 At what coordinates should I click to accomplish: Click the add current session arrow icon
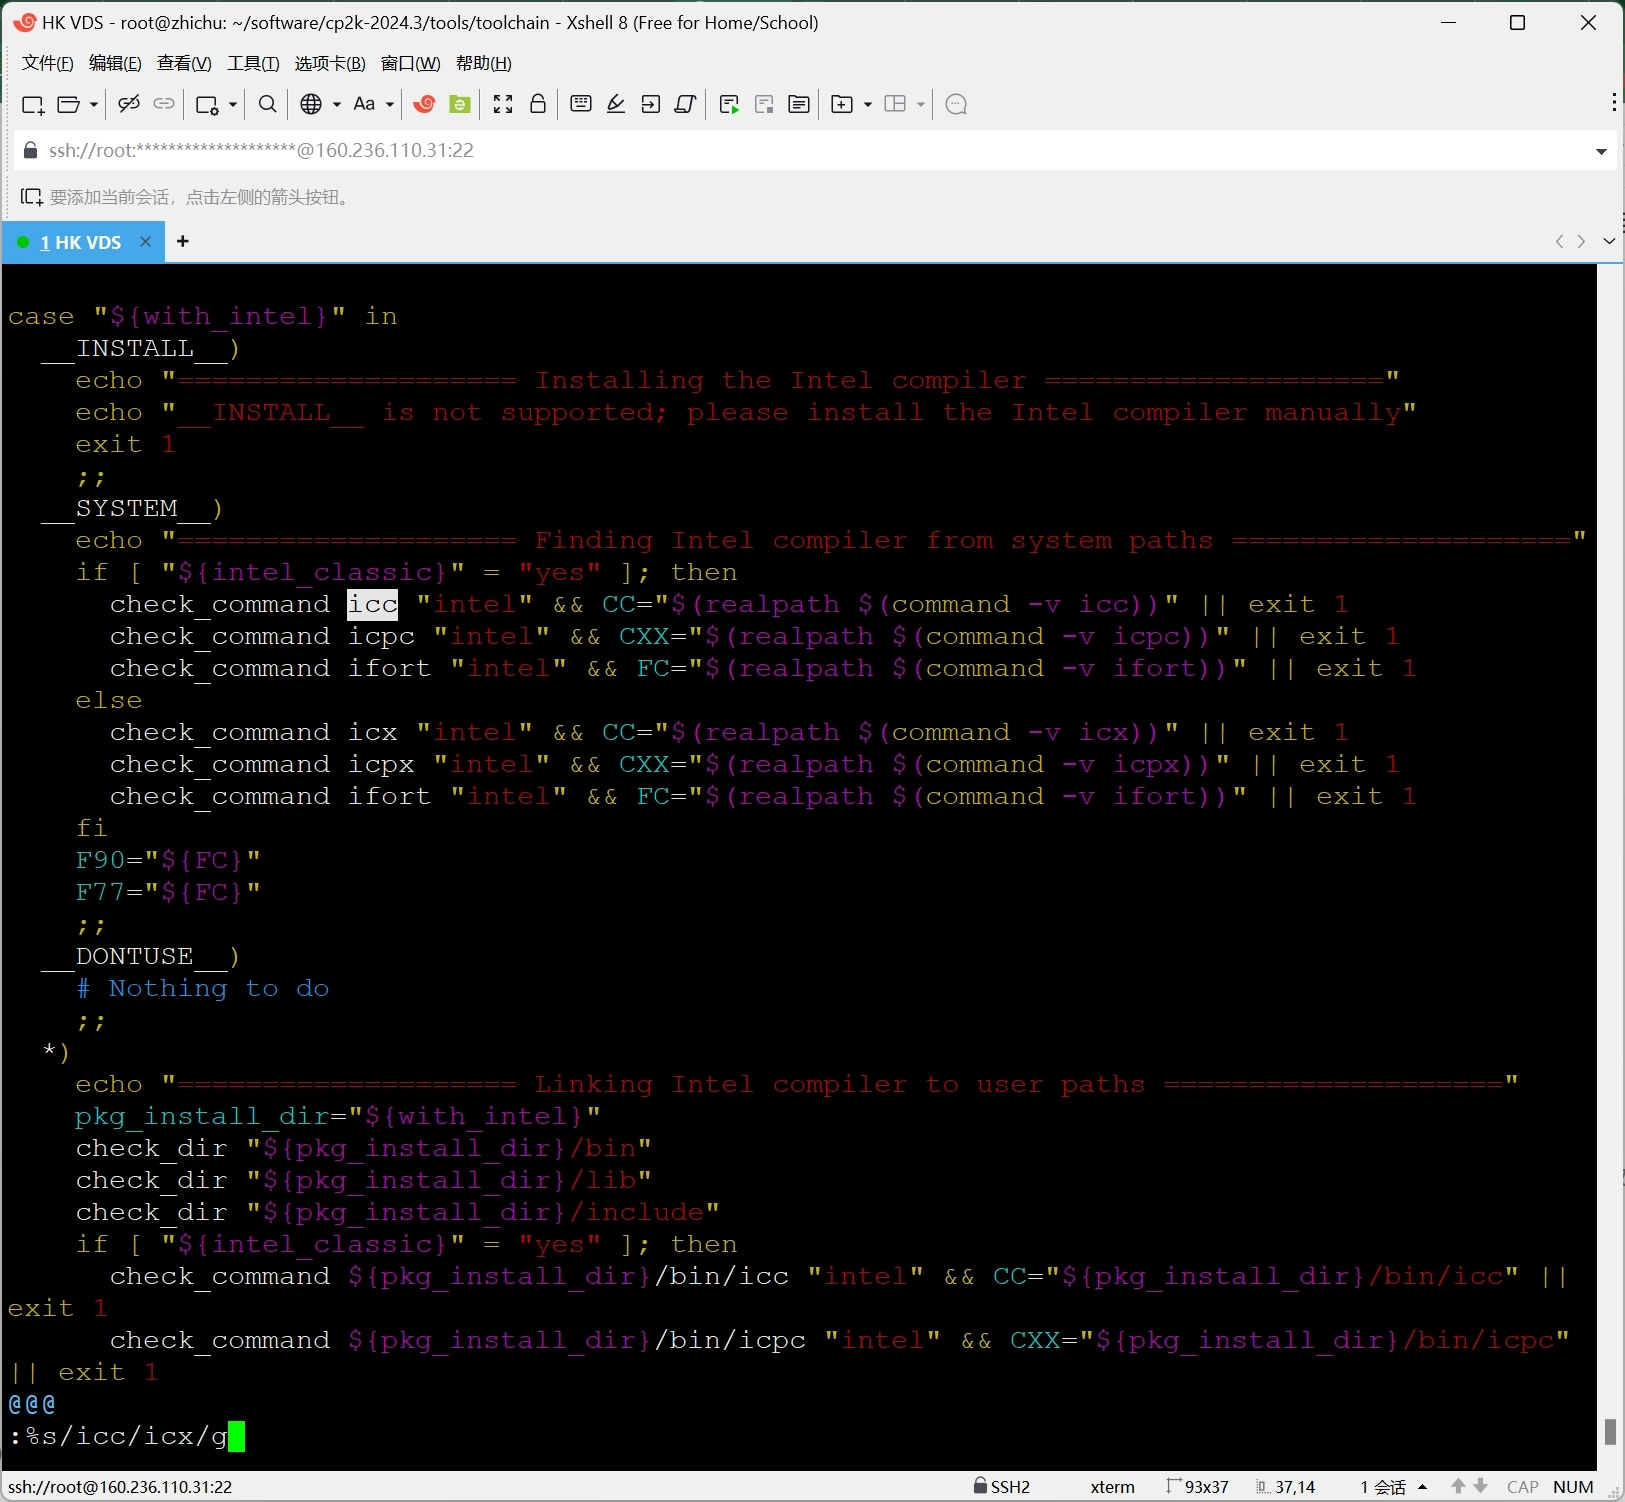tap(32, 197)
